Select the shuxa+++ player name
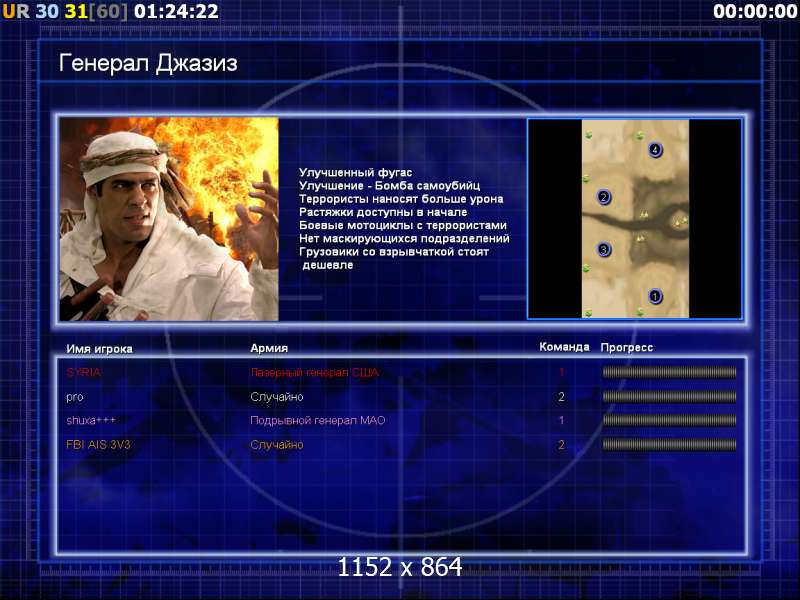This screenshot has height=600, width=800. (x=91, y=420)
